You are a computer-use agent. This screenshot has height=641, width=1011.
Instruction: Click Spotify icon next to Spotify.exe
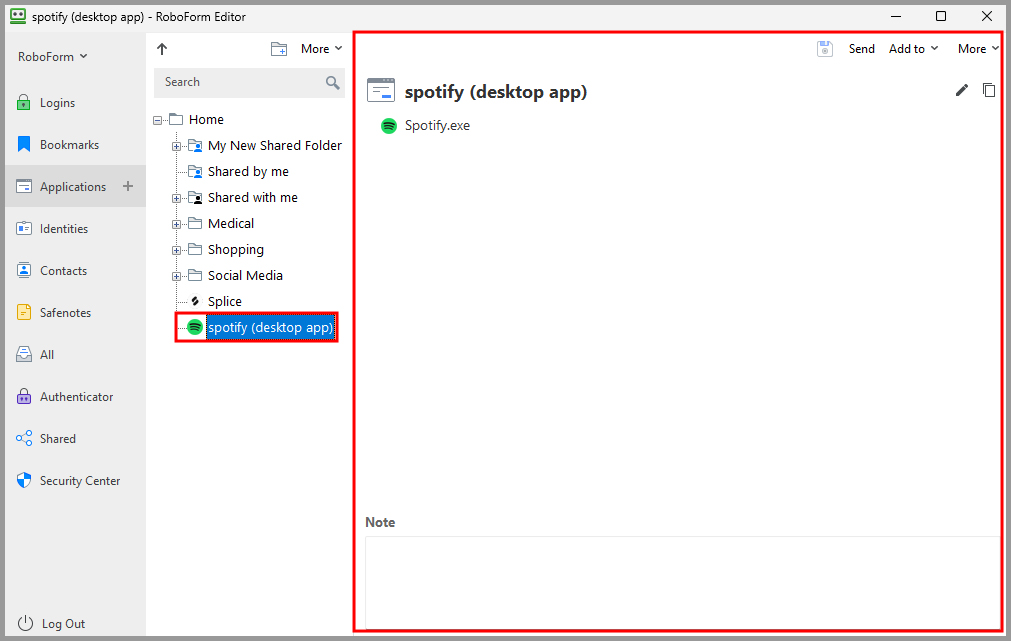(388, 126)
